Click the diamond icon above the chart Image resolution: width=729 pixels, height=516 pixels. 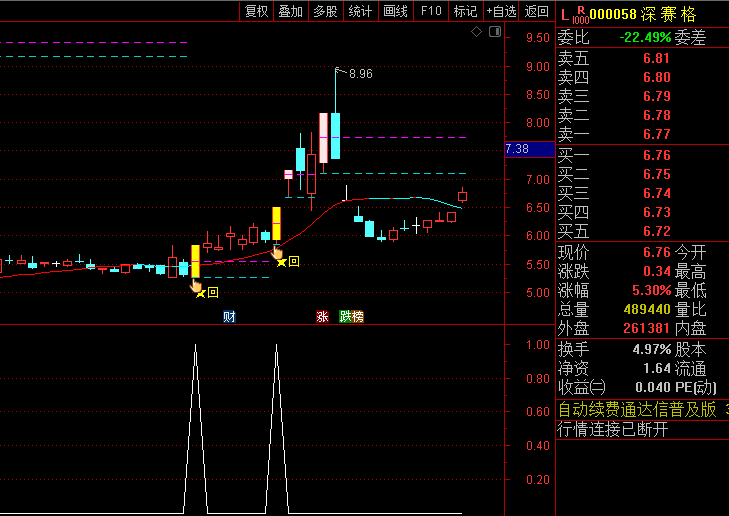(x=478, y=33)
